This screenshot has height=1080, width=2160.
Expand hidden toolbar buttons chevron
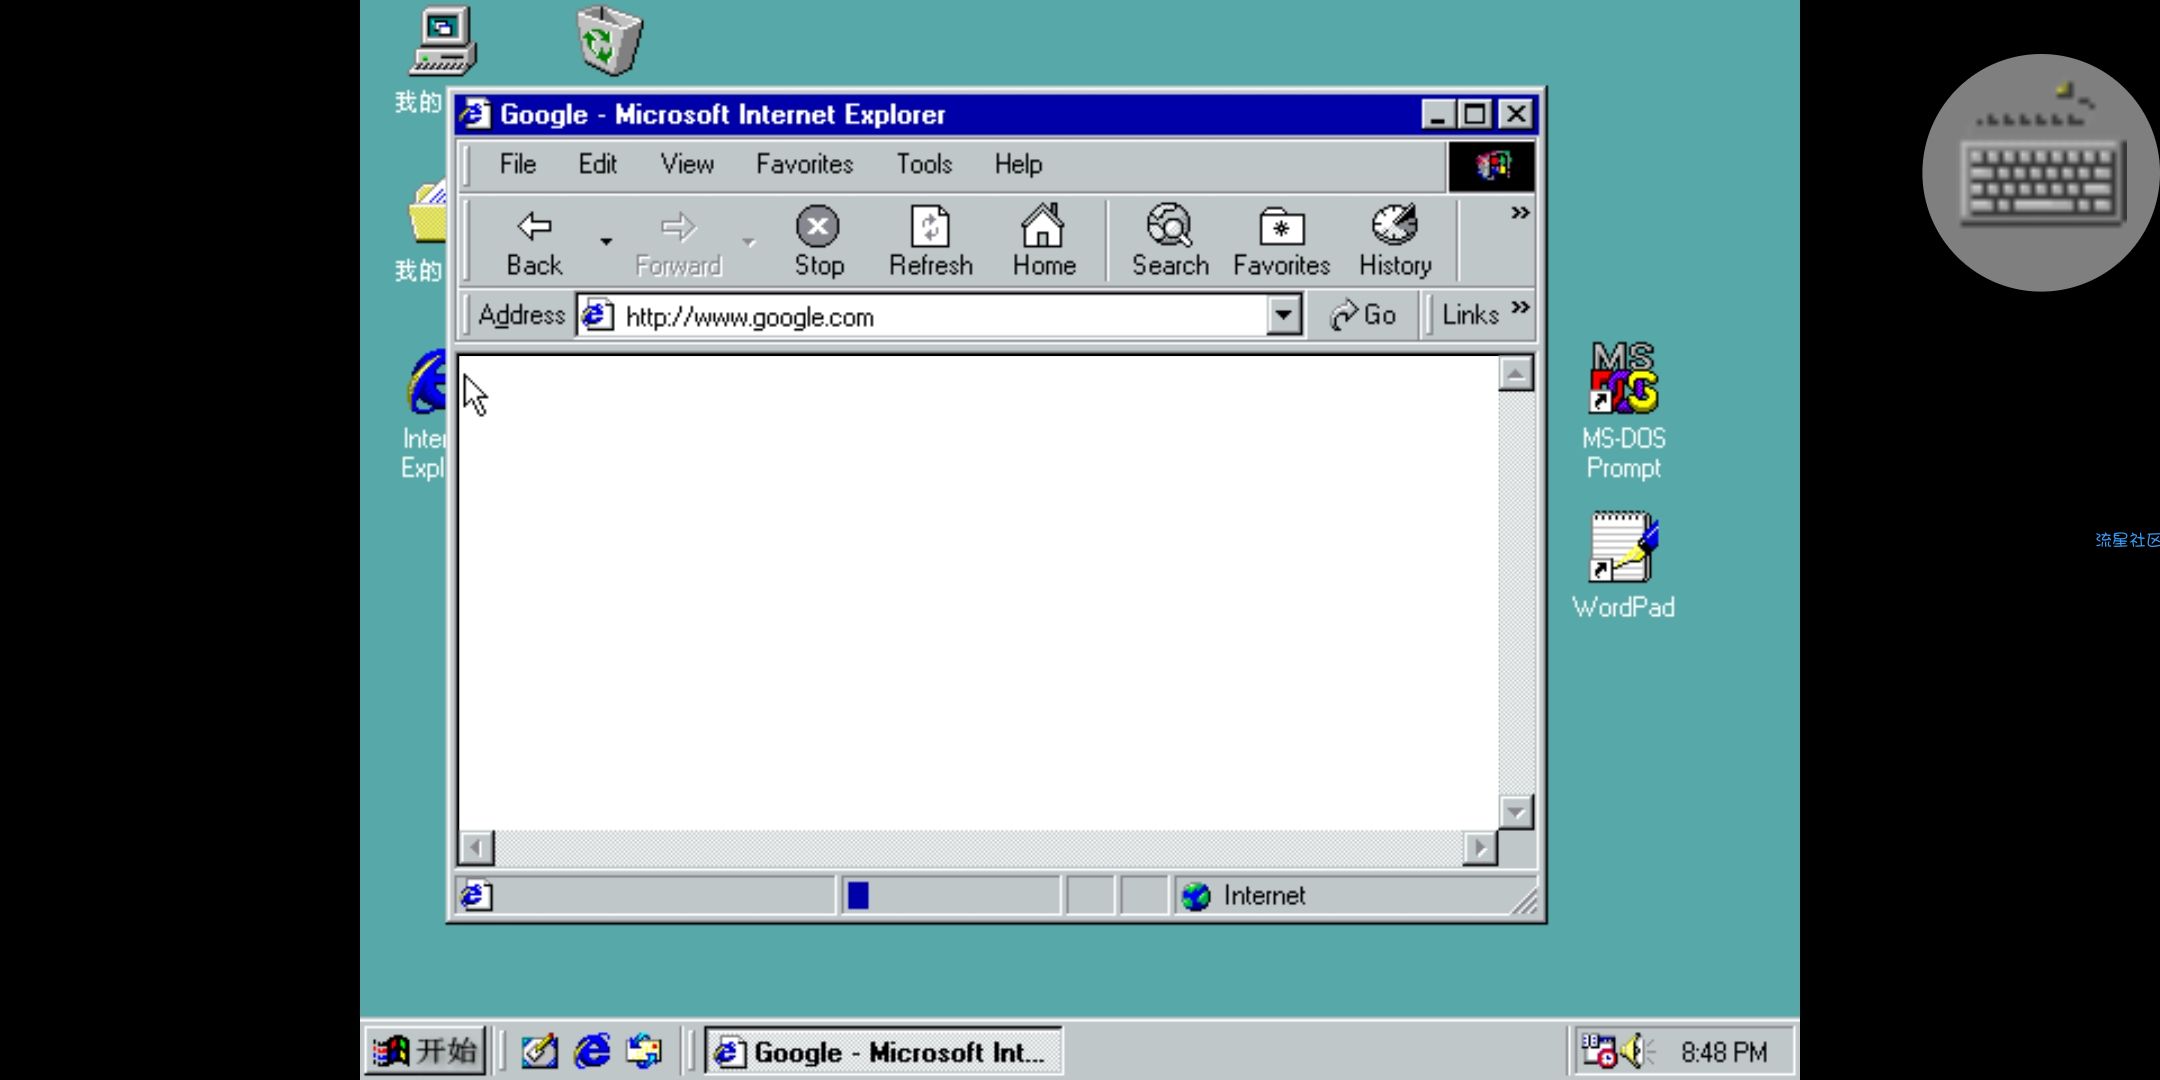click(x=1519, y=213)
